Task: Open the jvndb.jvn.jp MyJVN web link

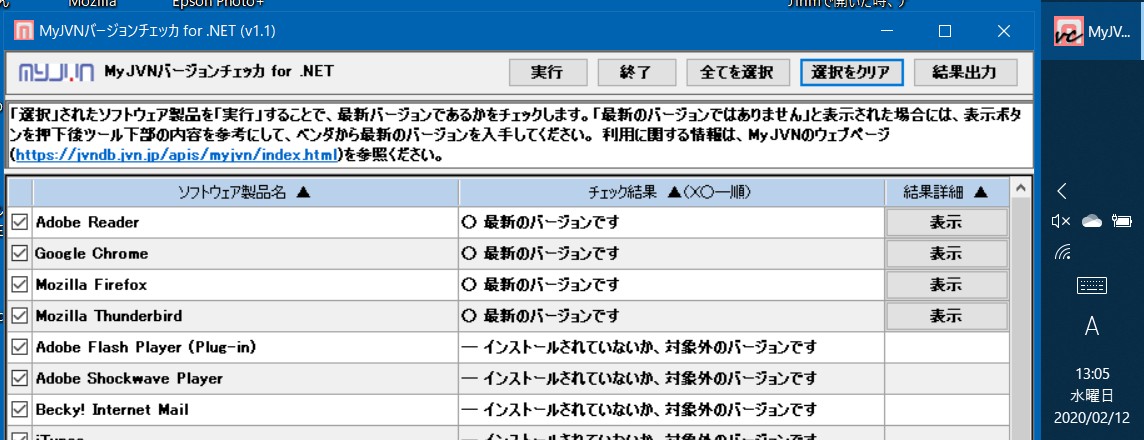Action: tap(178, 155)
